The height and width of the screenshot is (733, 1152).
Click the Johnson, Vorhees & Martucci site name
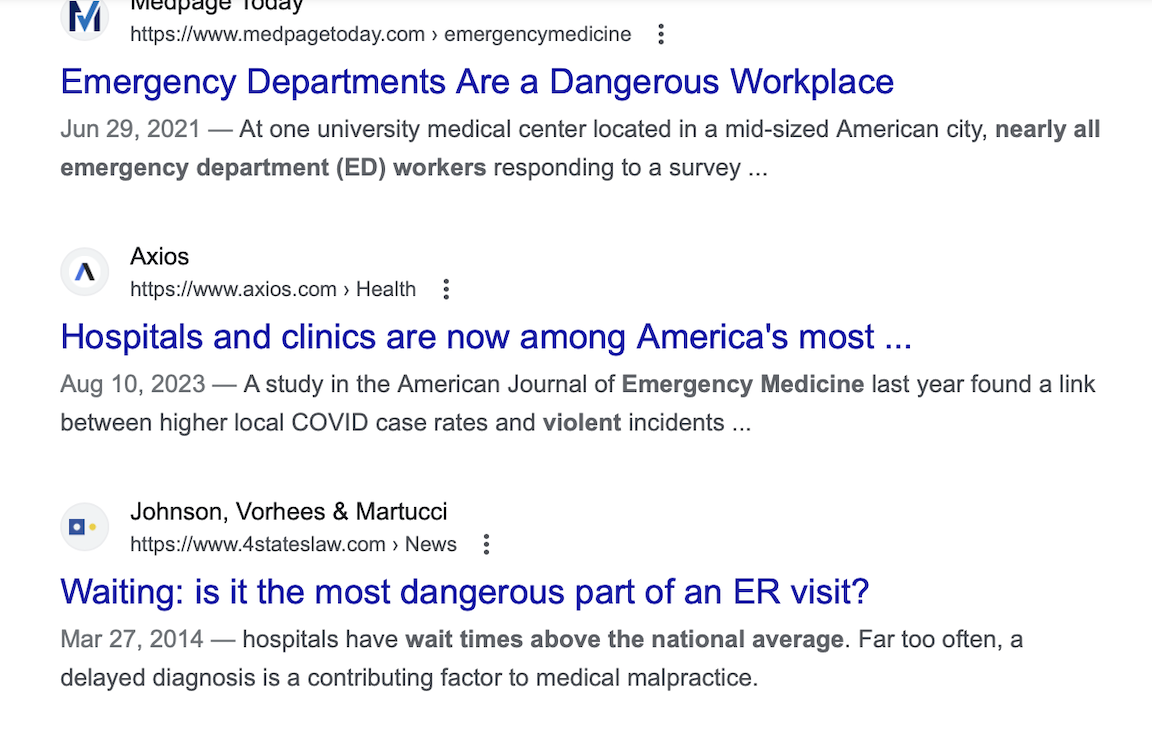pos(288,512)
